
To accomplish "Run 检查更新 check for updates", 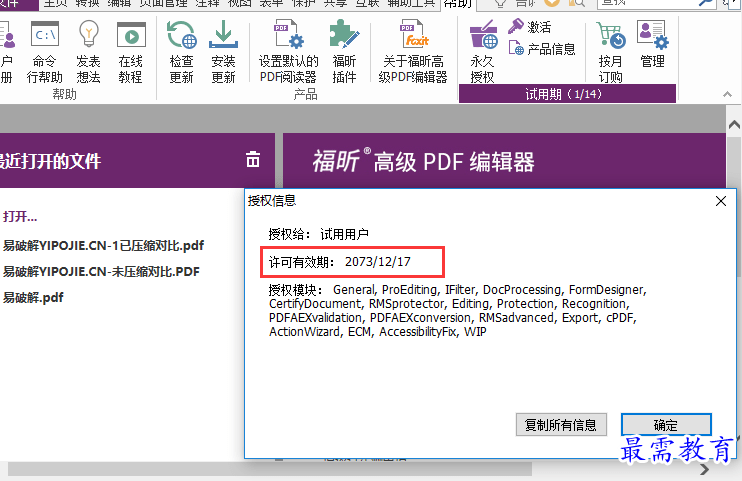I will pyautogui.click(x=182, y=52).
